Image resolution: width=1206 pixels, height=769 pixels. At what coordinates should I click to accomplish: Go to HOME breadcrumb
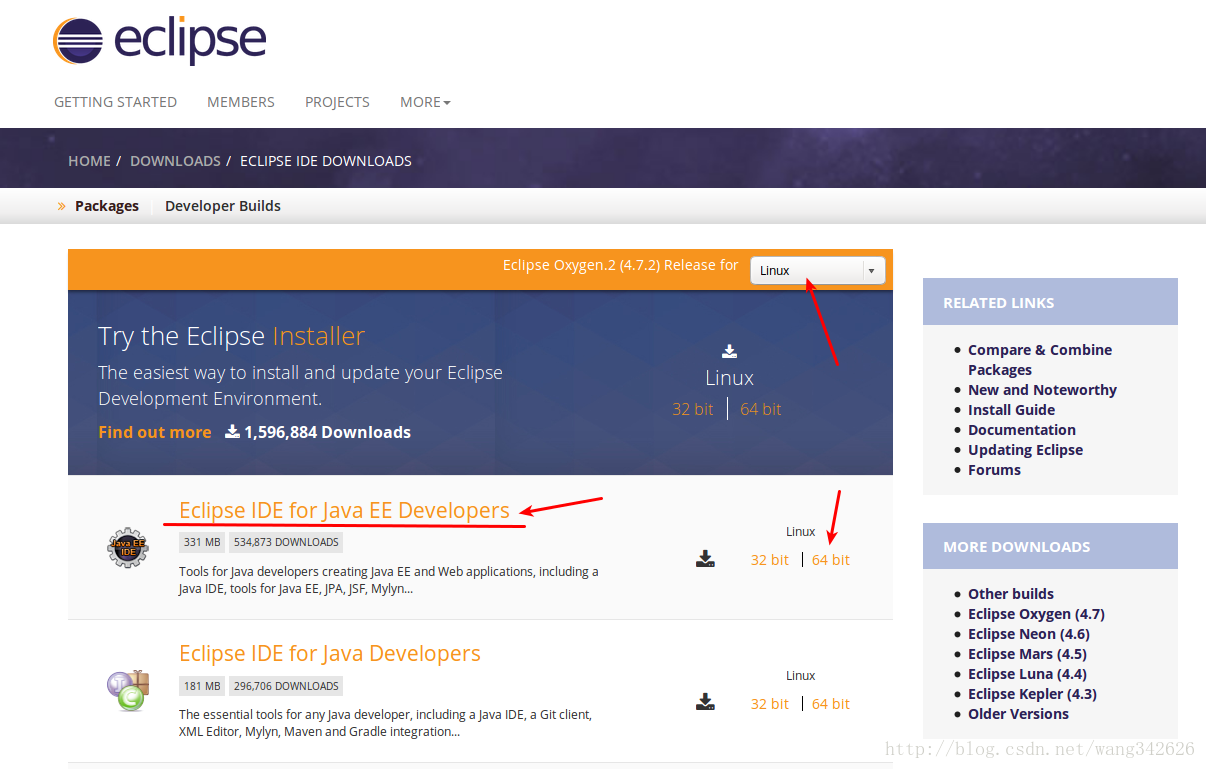(89, 161)
